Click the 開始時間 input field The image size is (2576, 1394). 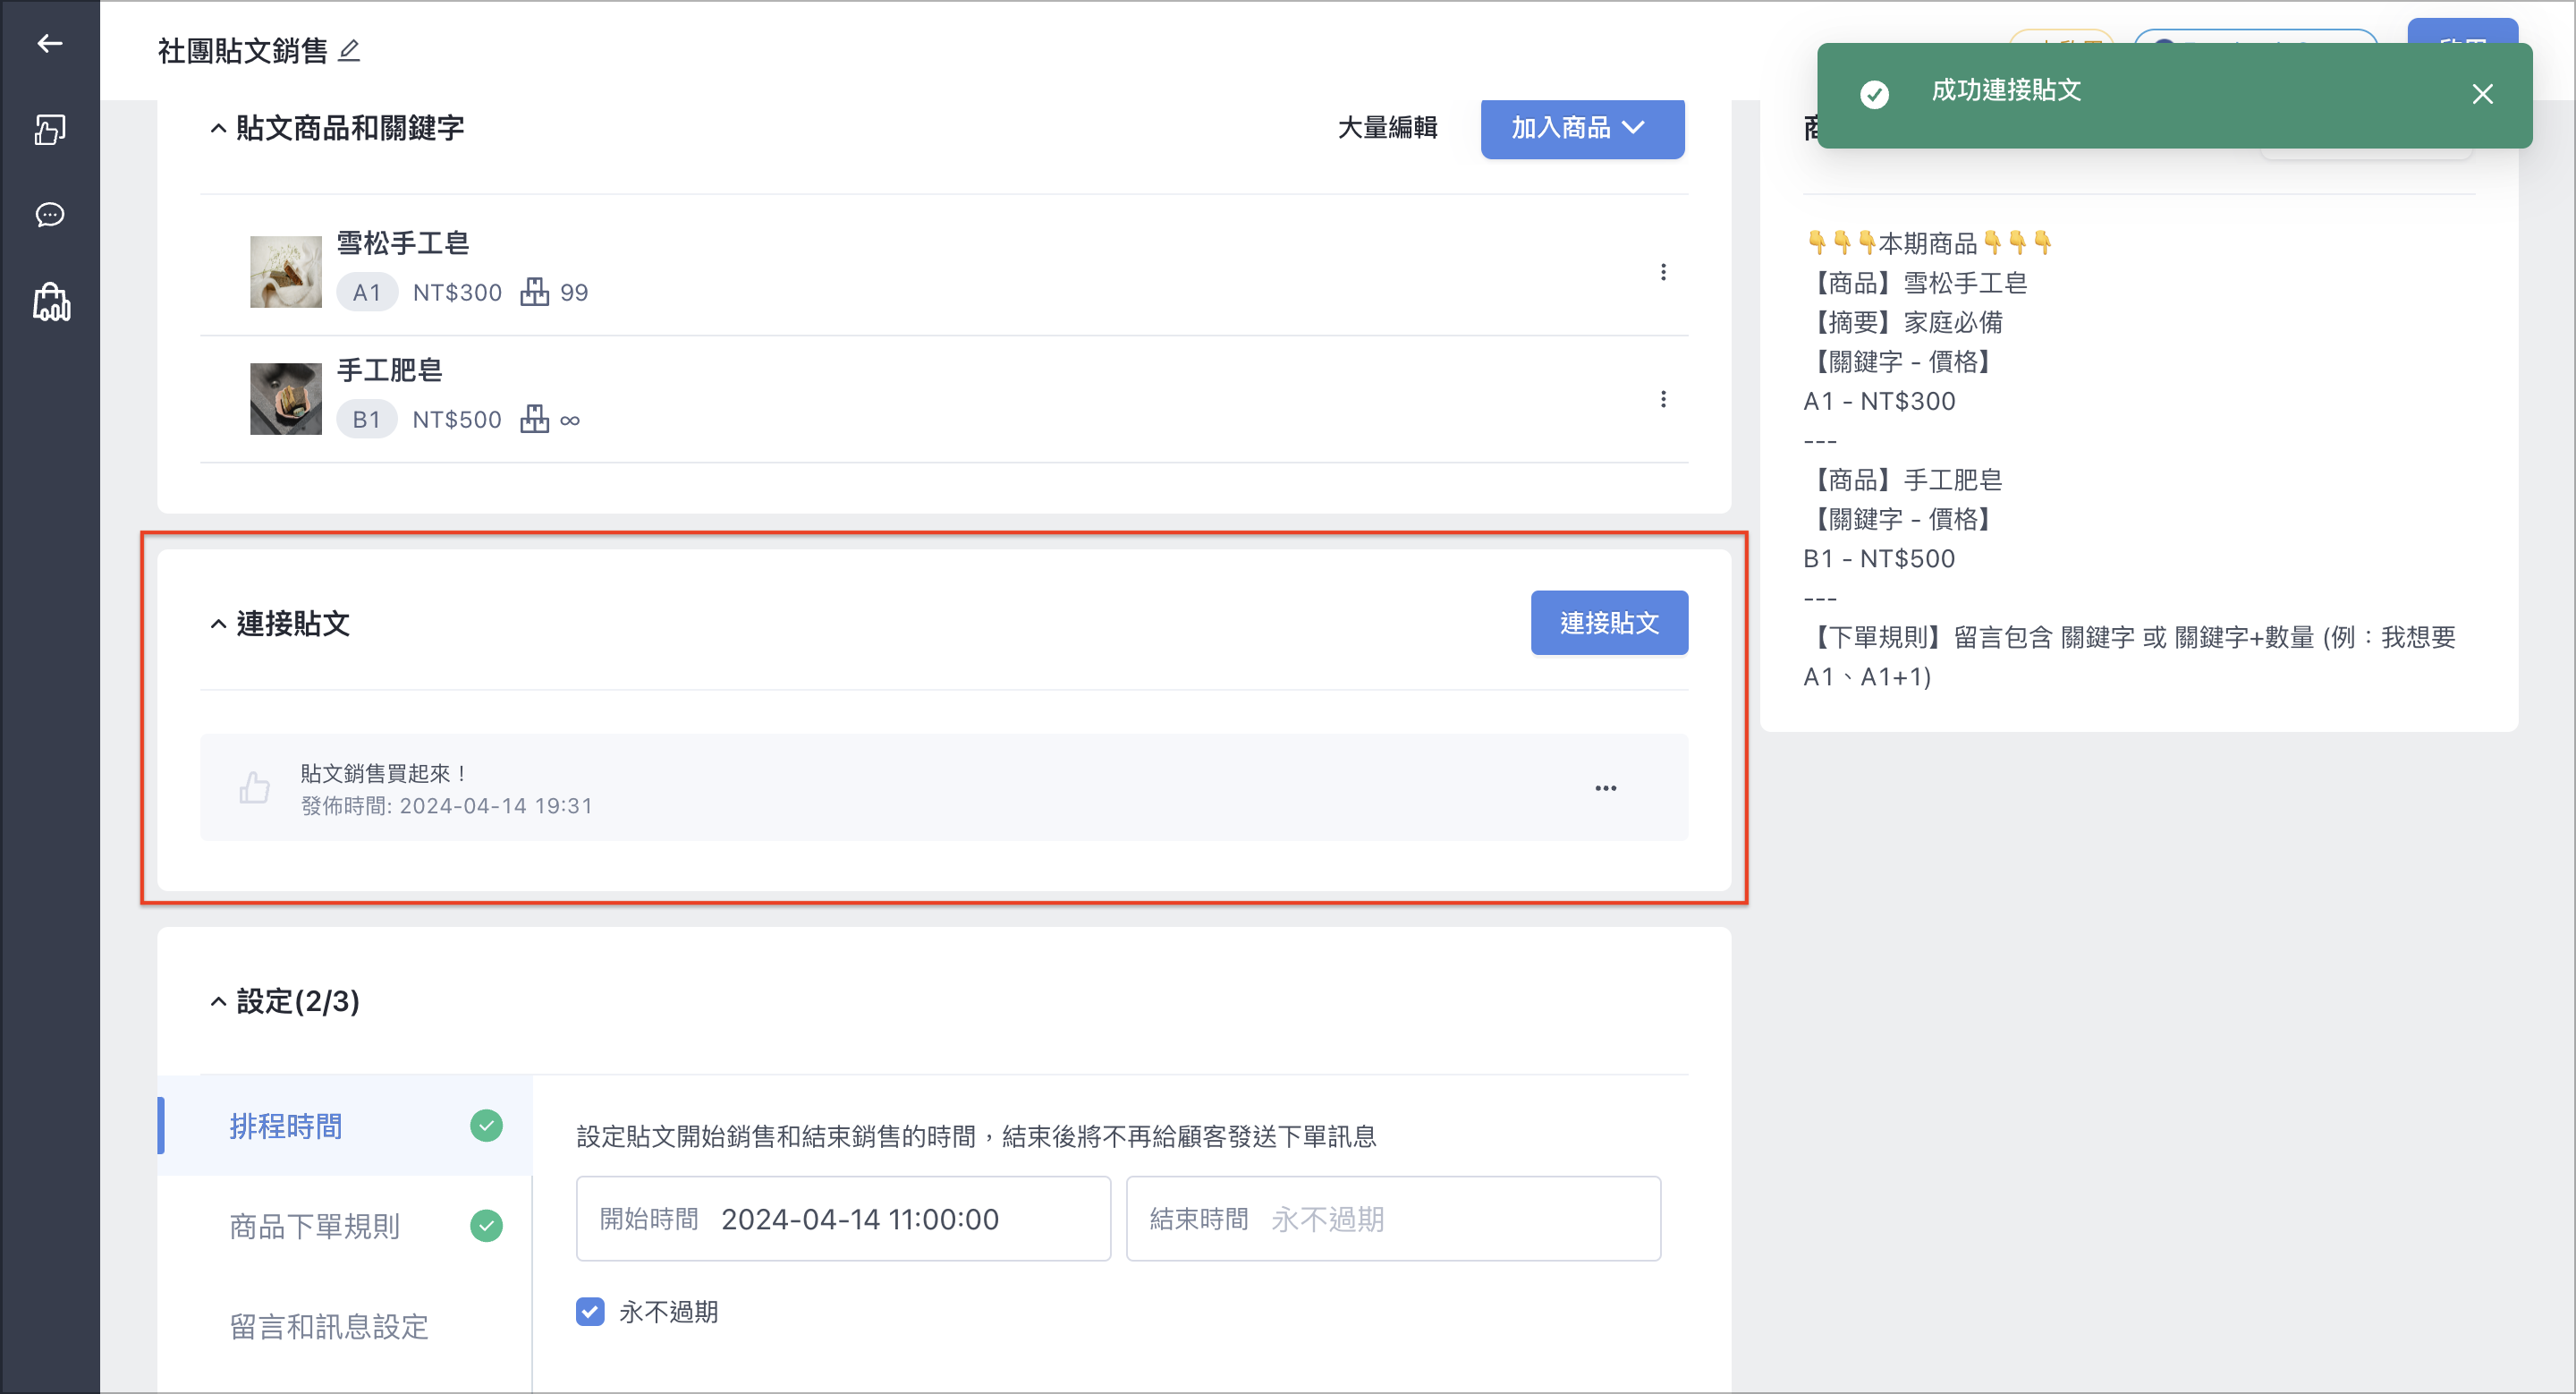pyautogui.click(x=843, y=1219)
